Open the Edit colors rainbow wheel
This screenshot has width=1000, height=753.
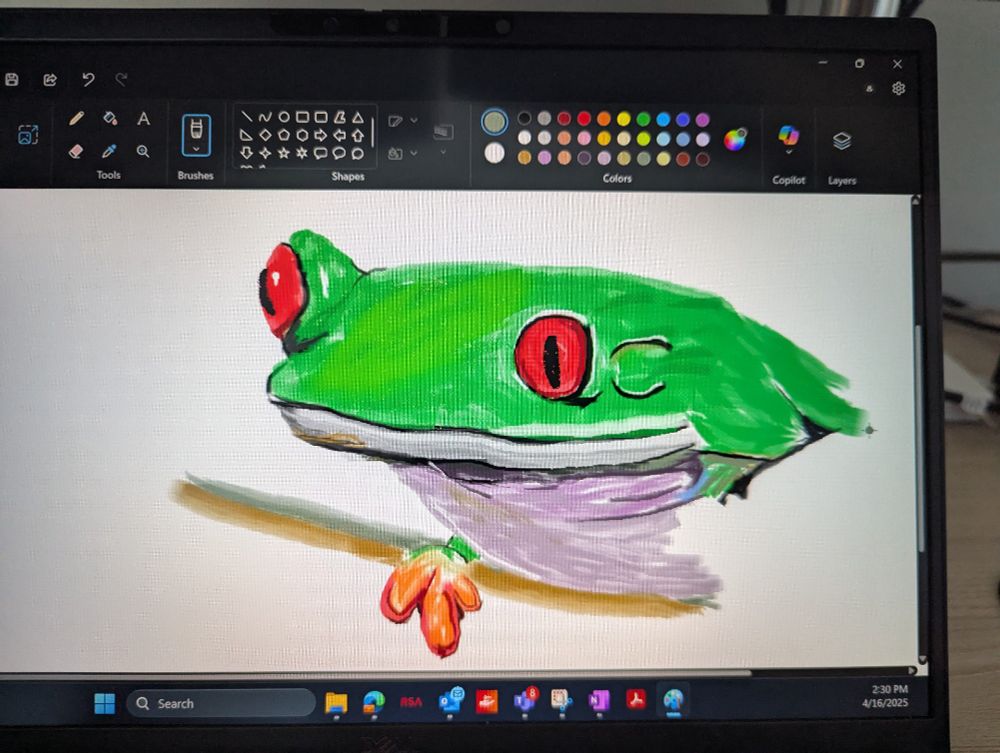coord(735,139)
